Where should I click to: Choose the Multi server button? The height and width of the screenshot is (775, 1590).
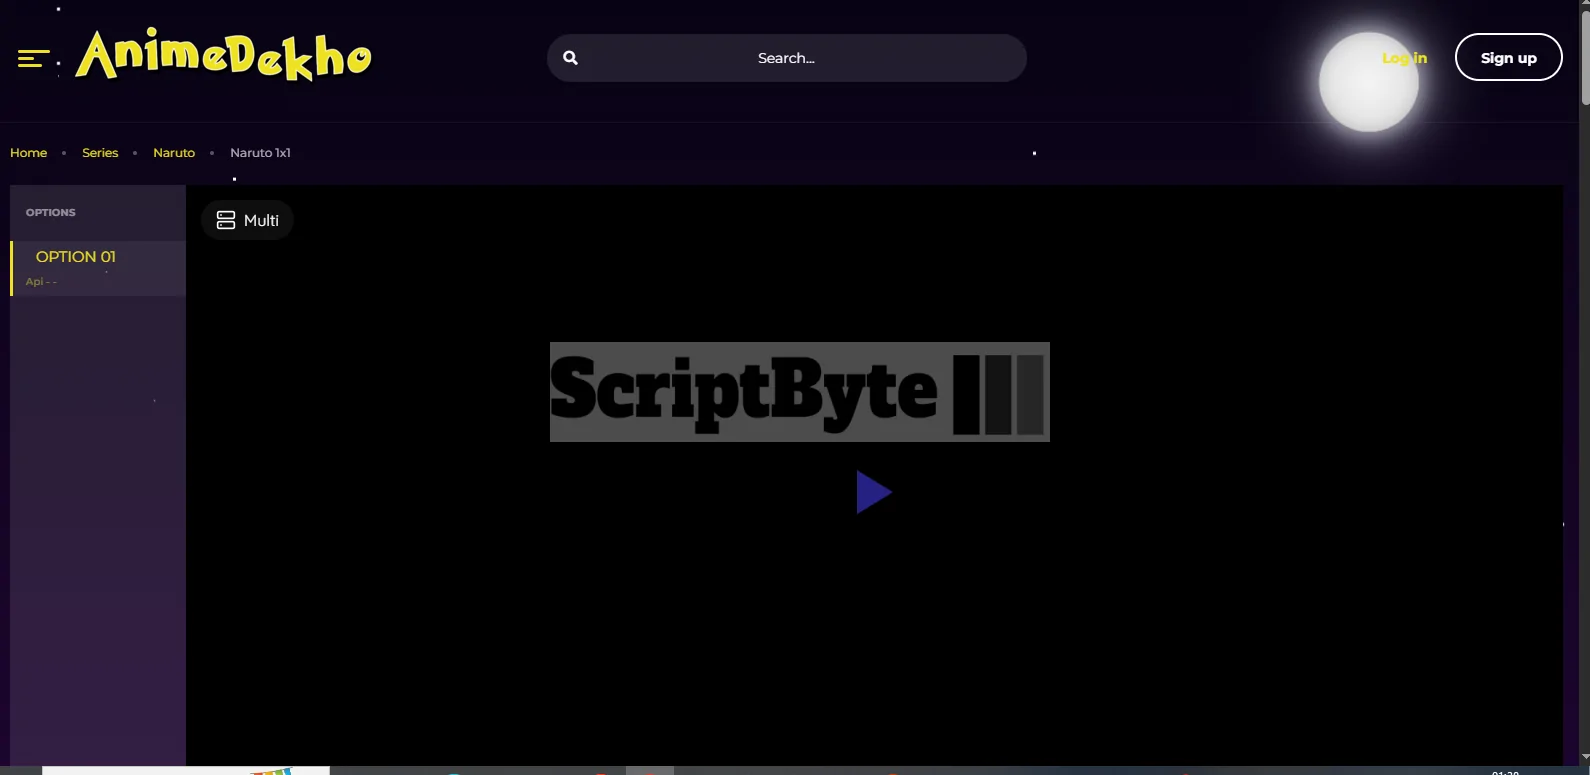click(x=248, y=220)
